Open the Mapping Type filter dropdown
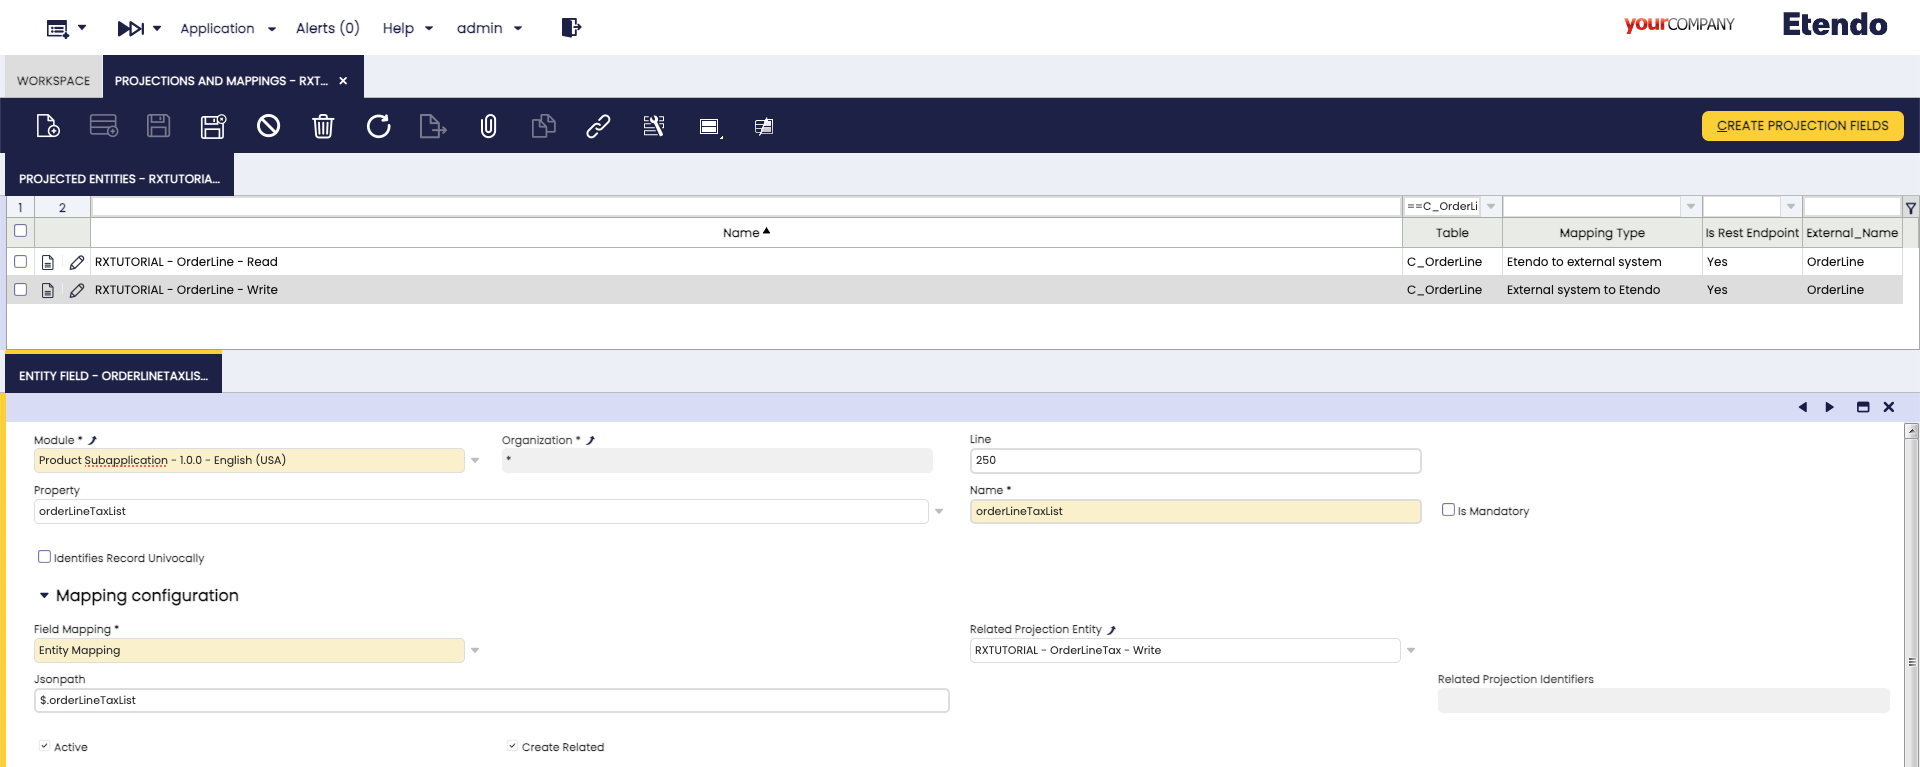This screenshot has width=1920, height=767. [1691, 207]
